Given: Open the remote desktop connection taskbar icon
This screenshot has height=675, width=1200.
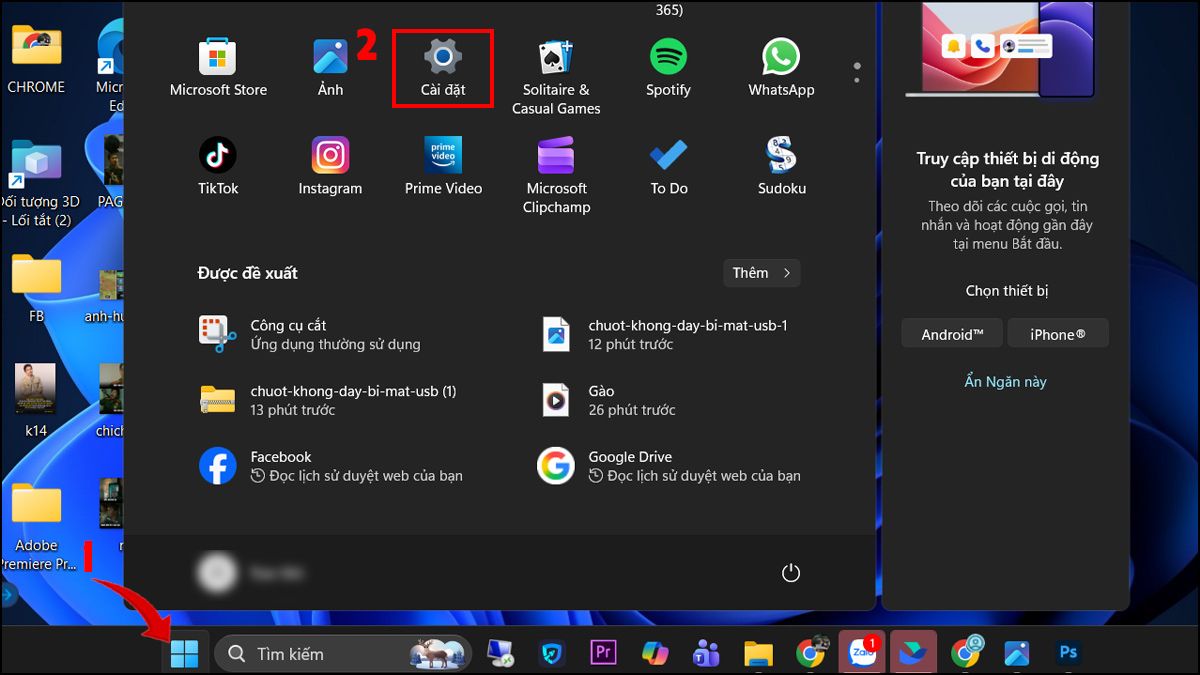Looking at the screenshot, I should click(x=500, y=653).
